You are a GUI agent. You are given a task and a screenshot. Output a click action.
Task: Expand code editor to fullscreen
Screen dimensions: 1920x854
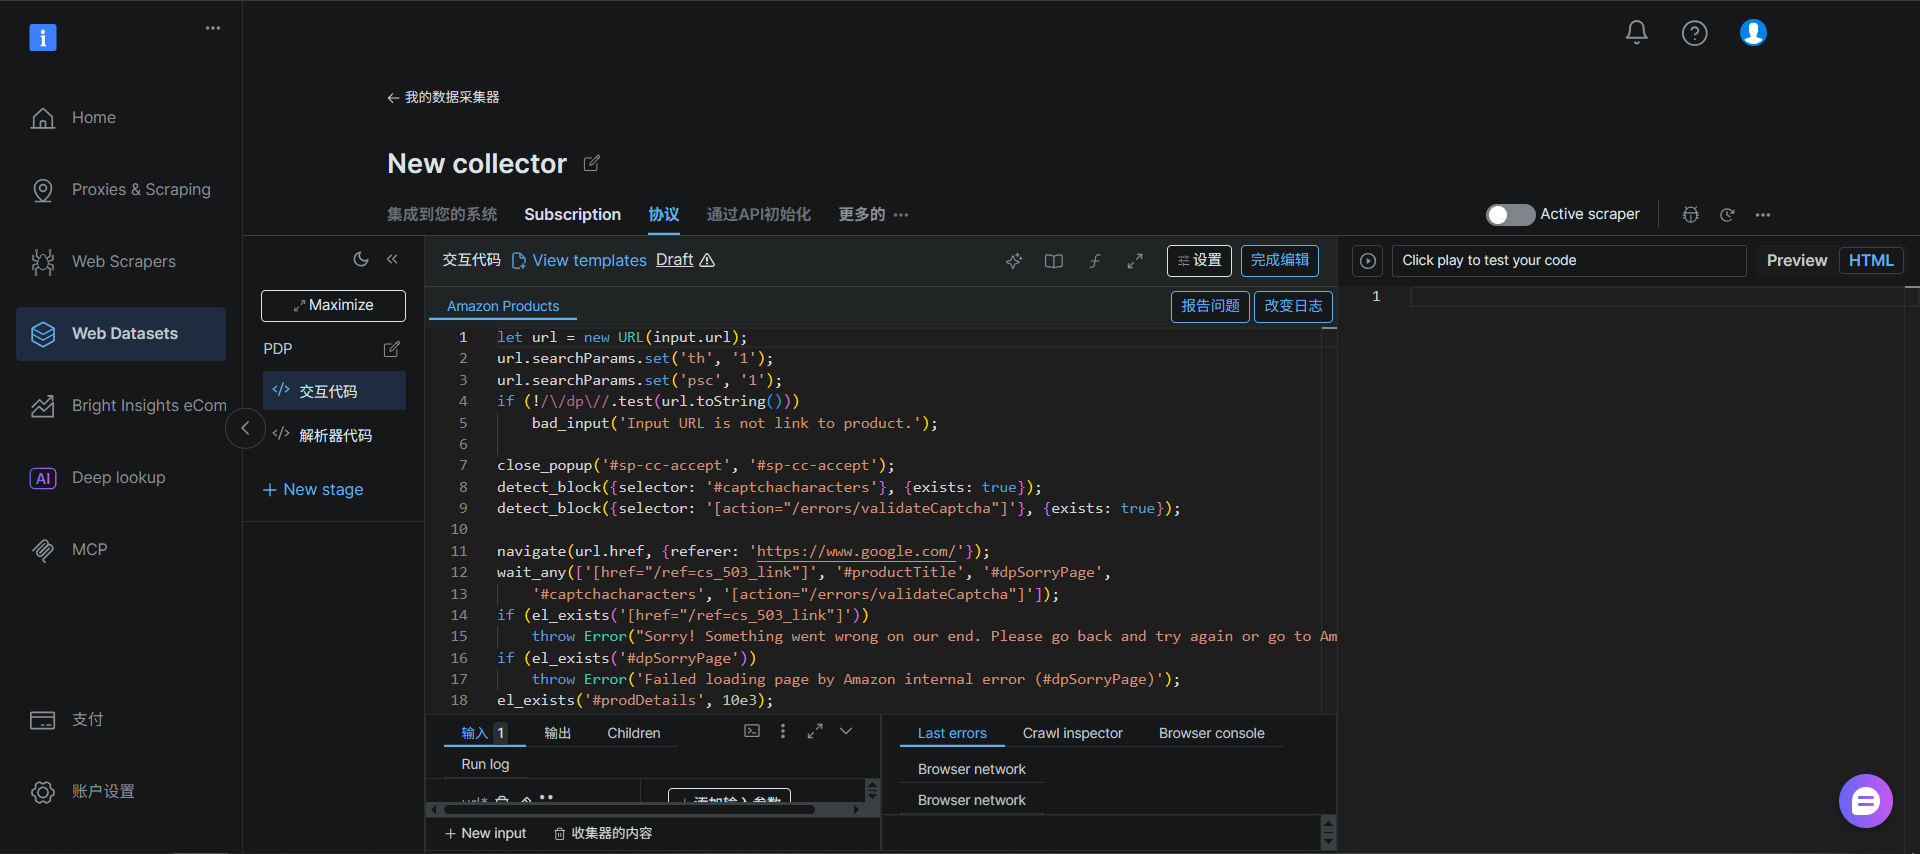click(1135, 261)
